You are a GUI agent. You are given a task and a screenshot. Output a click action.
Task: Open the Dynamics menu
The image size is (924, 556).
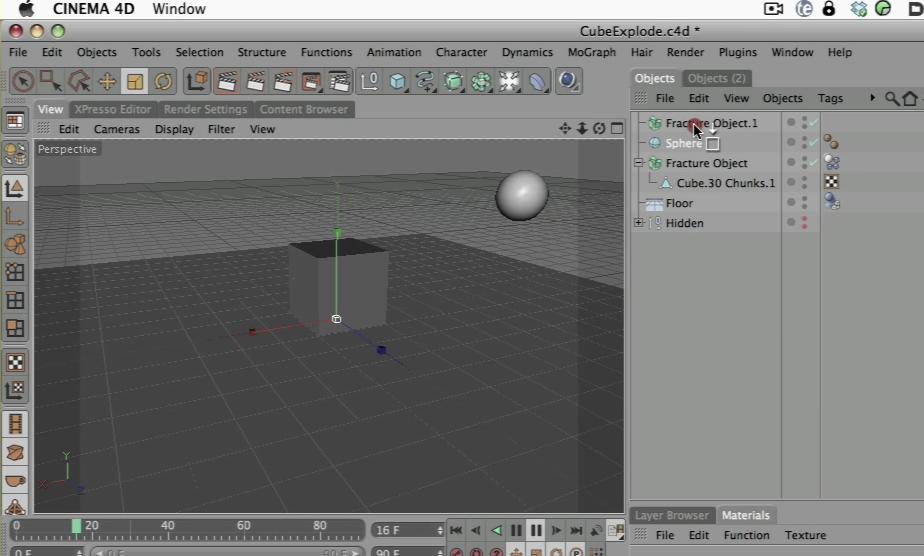tap(527, 52)
